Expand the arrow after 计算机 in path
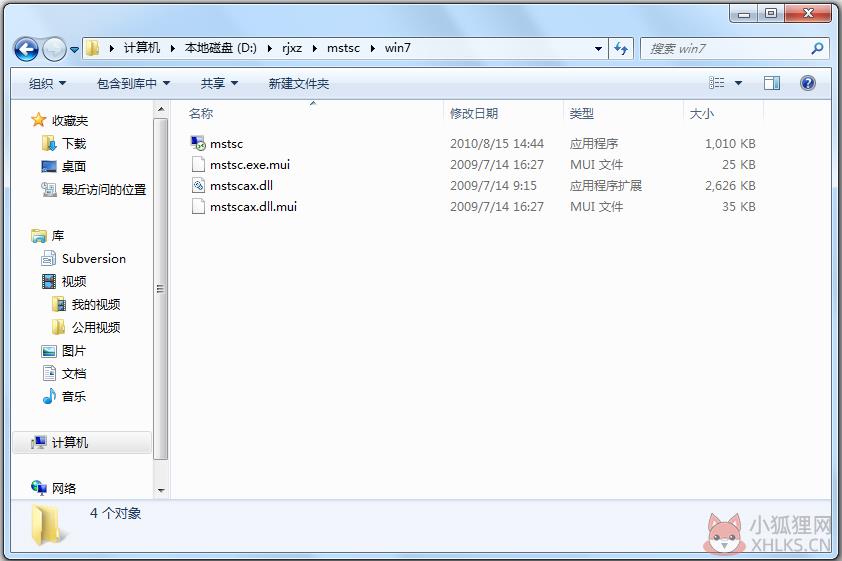842x561 pixels. [x=172, y=48]
